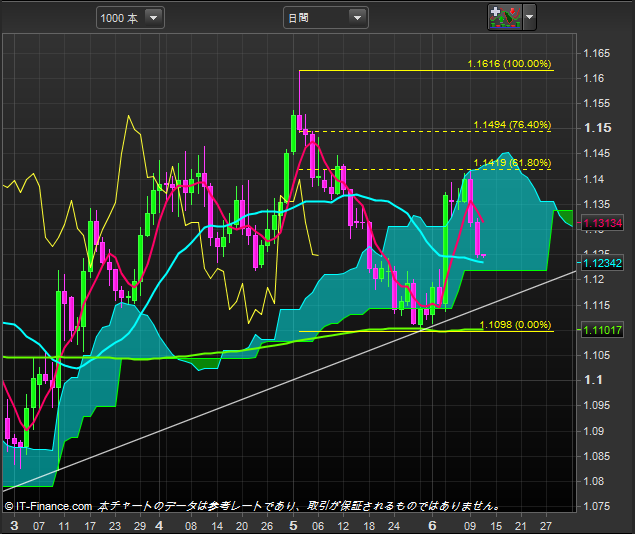Viewport: 635px width, 534px height.
Task: Click the IT-Finance.com copyright text
Action: coord(49,506)
